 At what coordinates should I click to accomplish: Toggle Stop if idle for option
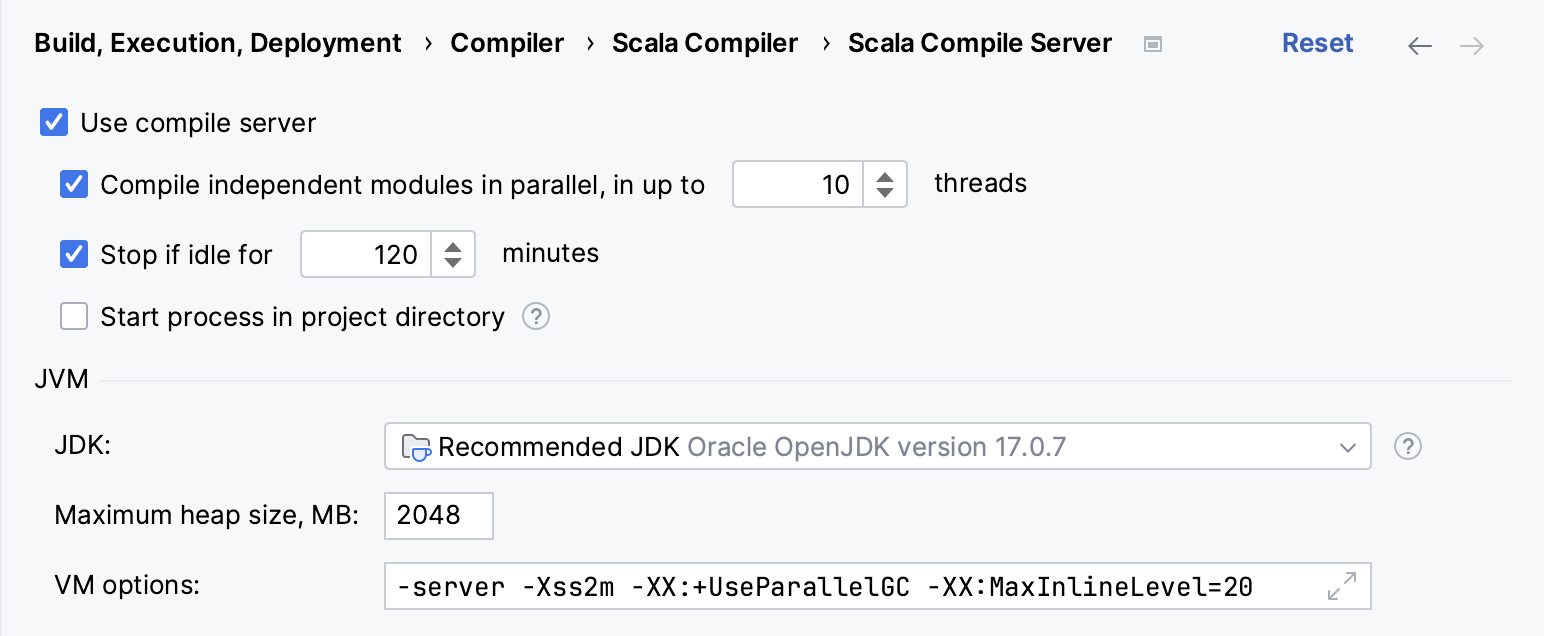coord(74,254)
